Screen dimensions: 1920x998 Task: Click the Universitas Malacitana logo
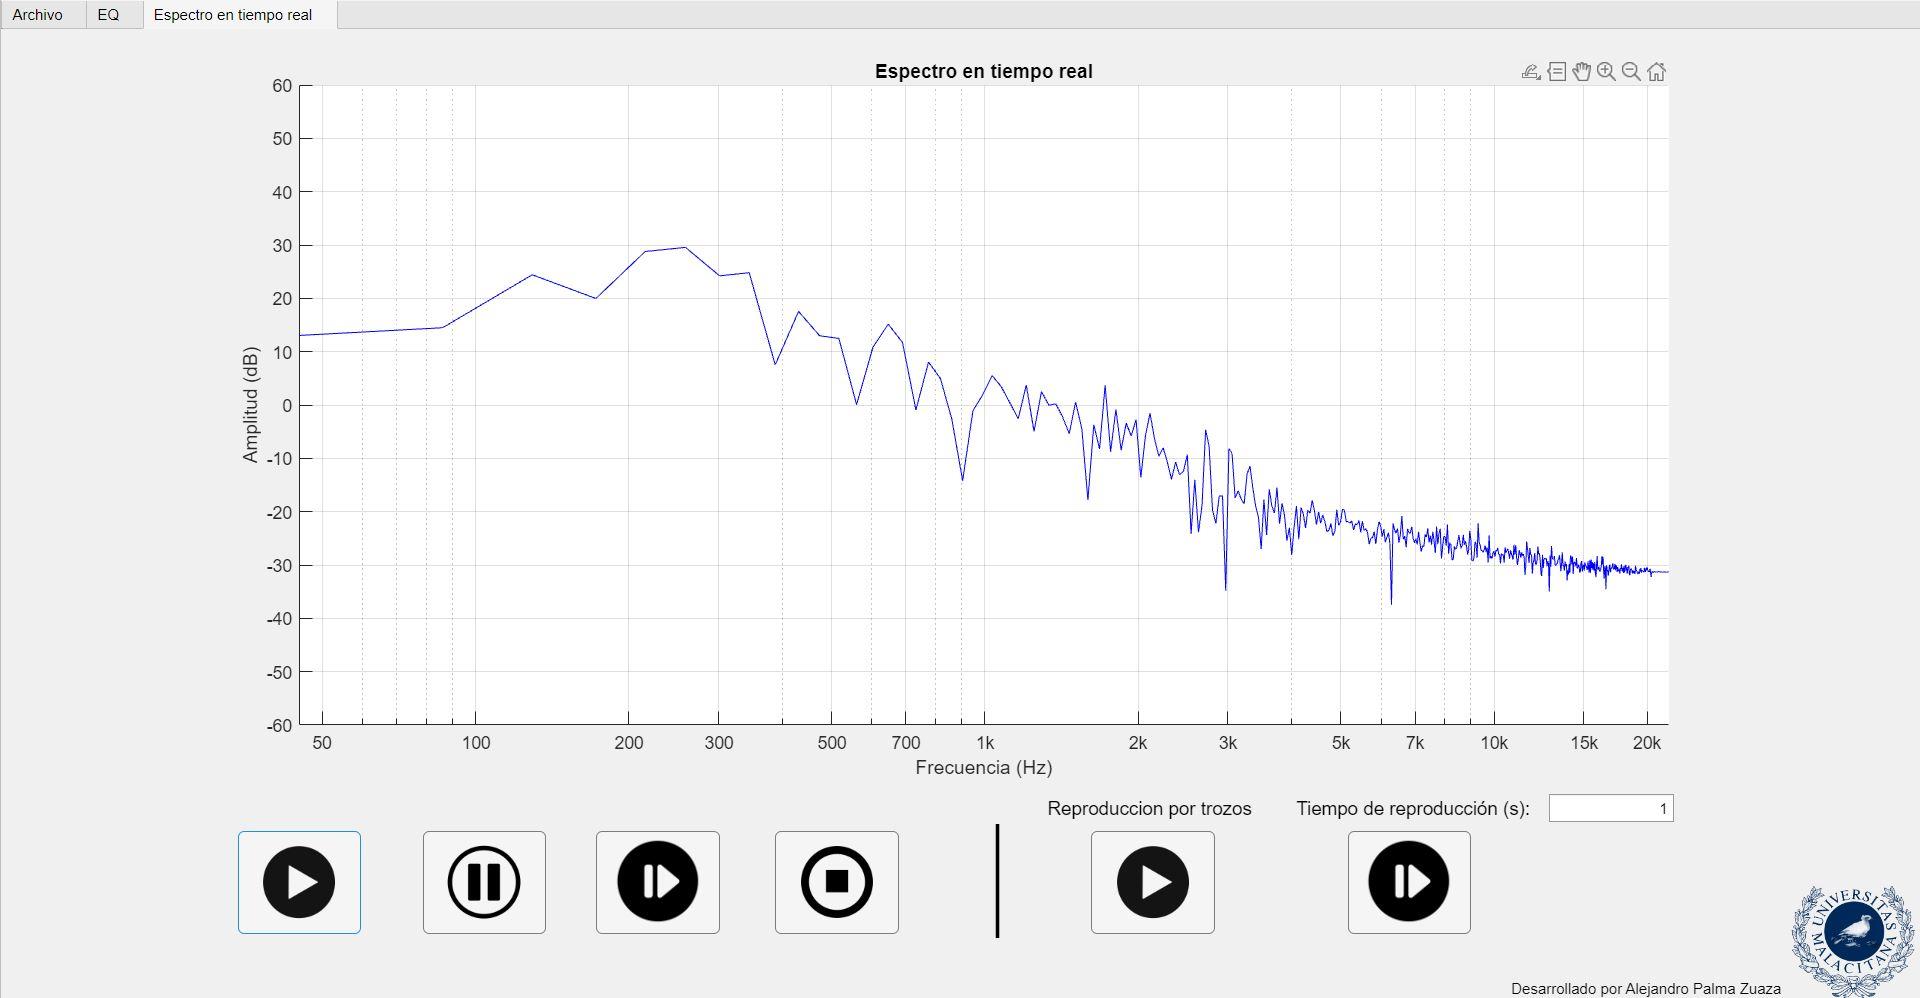(x=1853, y=938)
